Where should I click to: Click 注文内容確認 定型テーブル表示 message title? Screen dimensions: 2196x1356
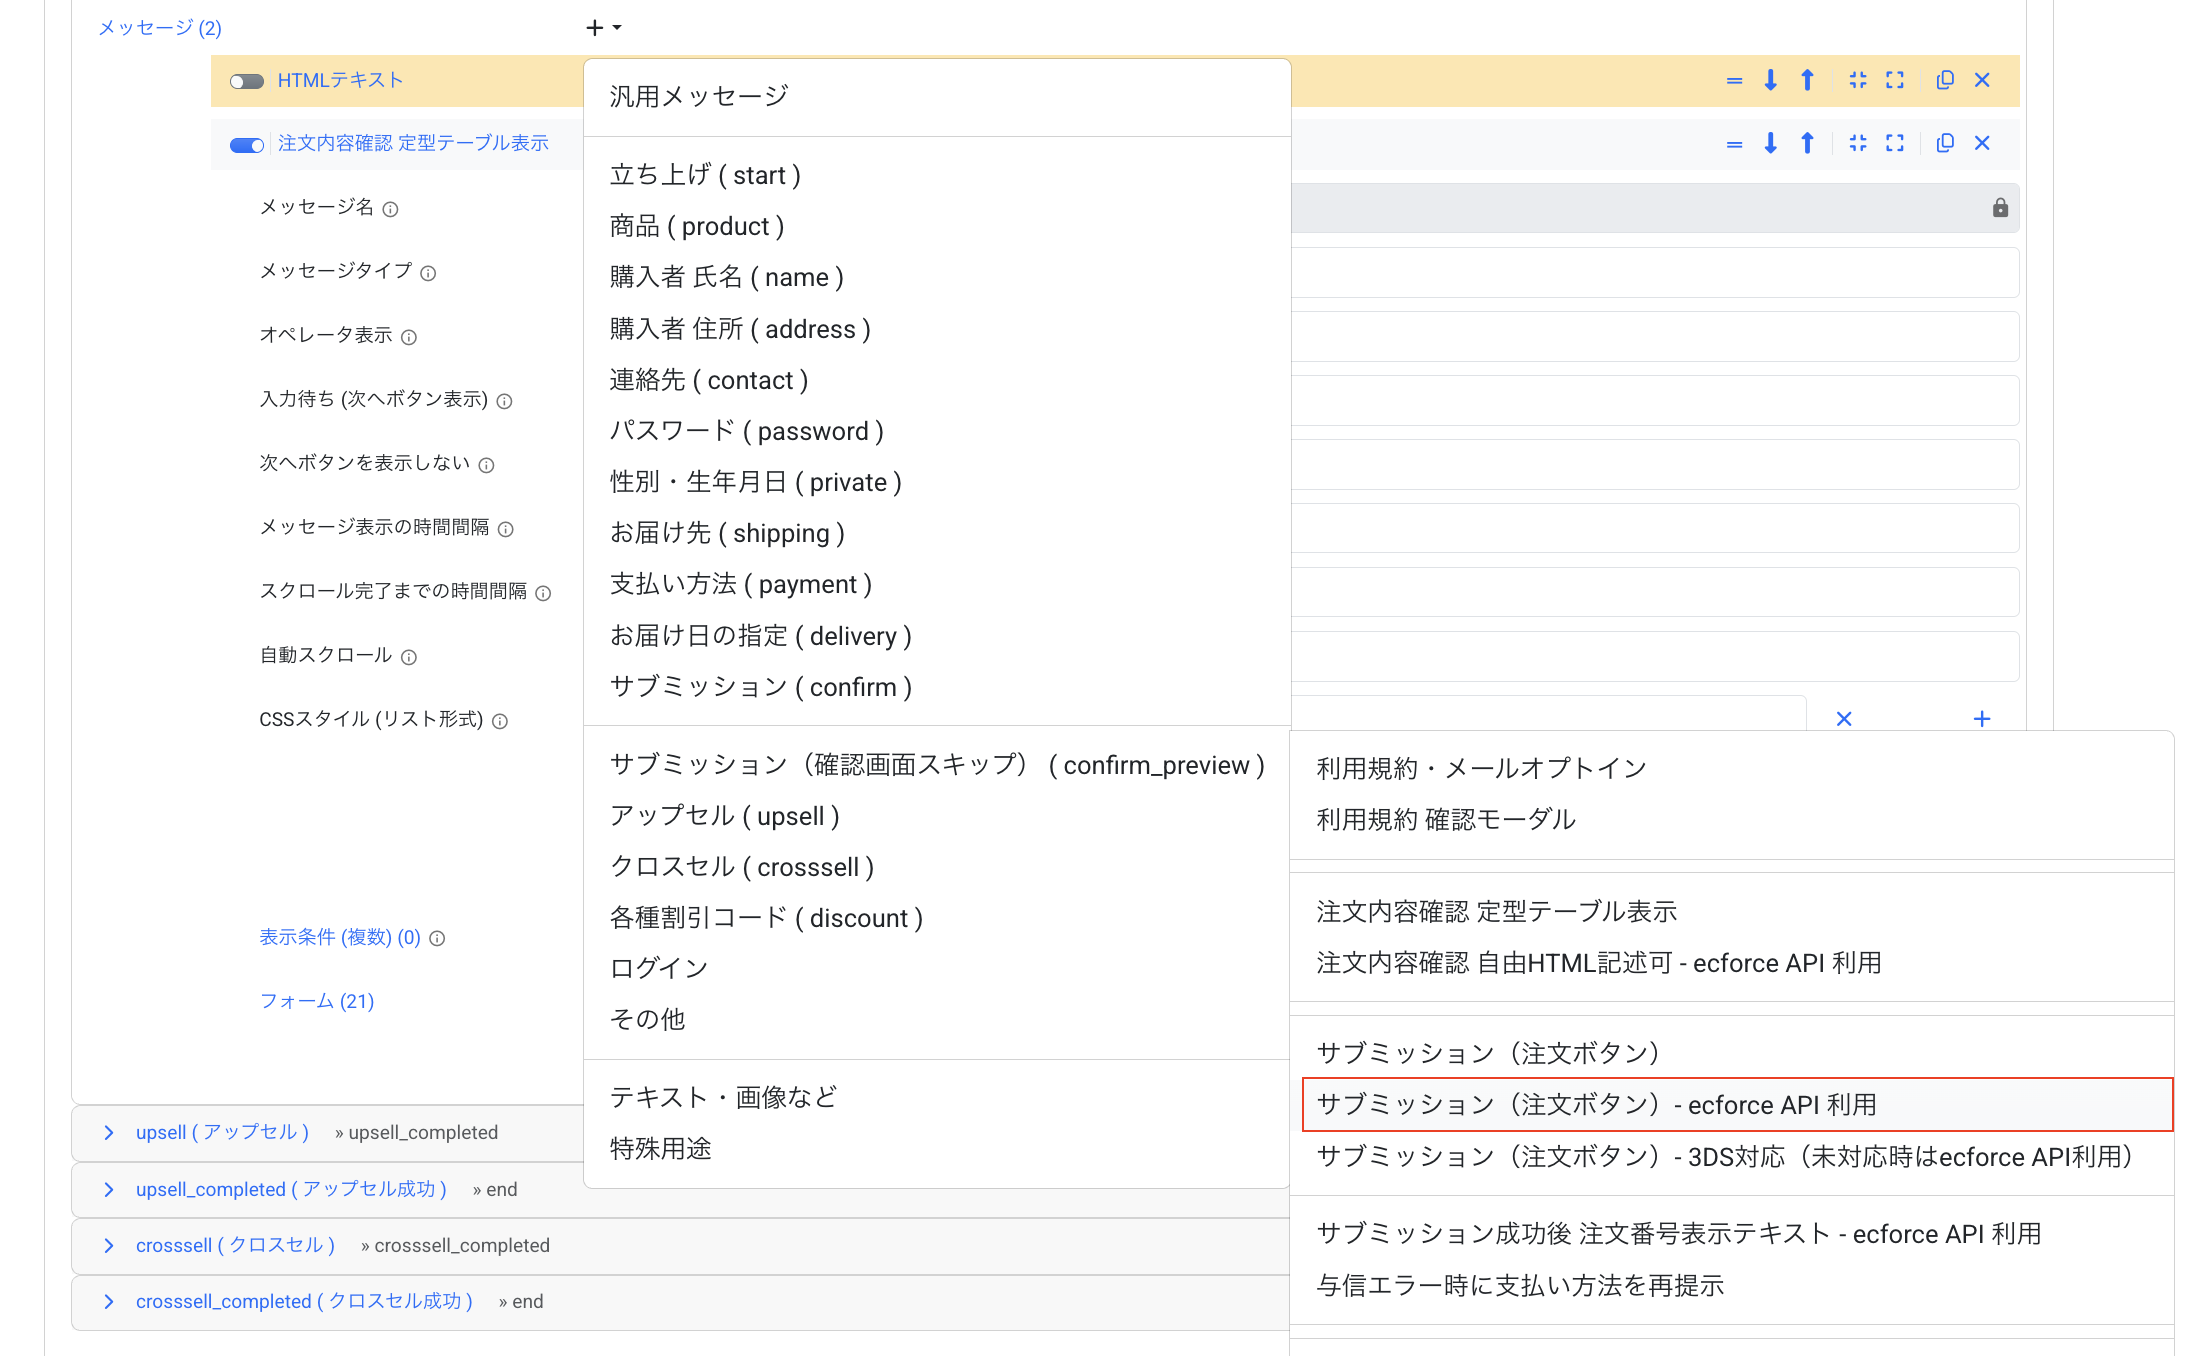point(413,143)
